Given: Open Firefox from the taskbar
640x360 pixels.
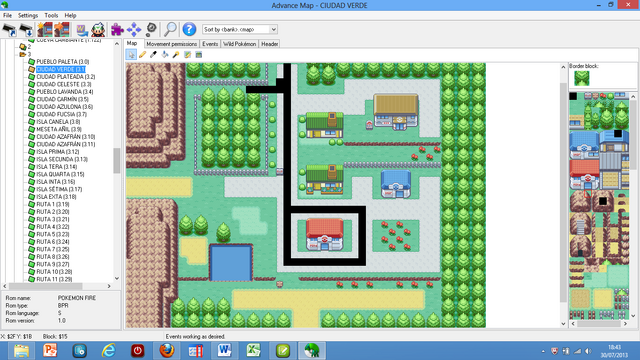Looking at the screenshot, I should (x=167, y=351).
